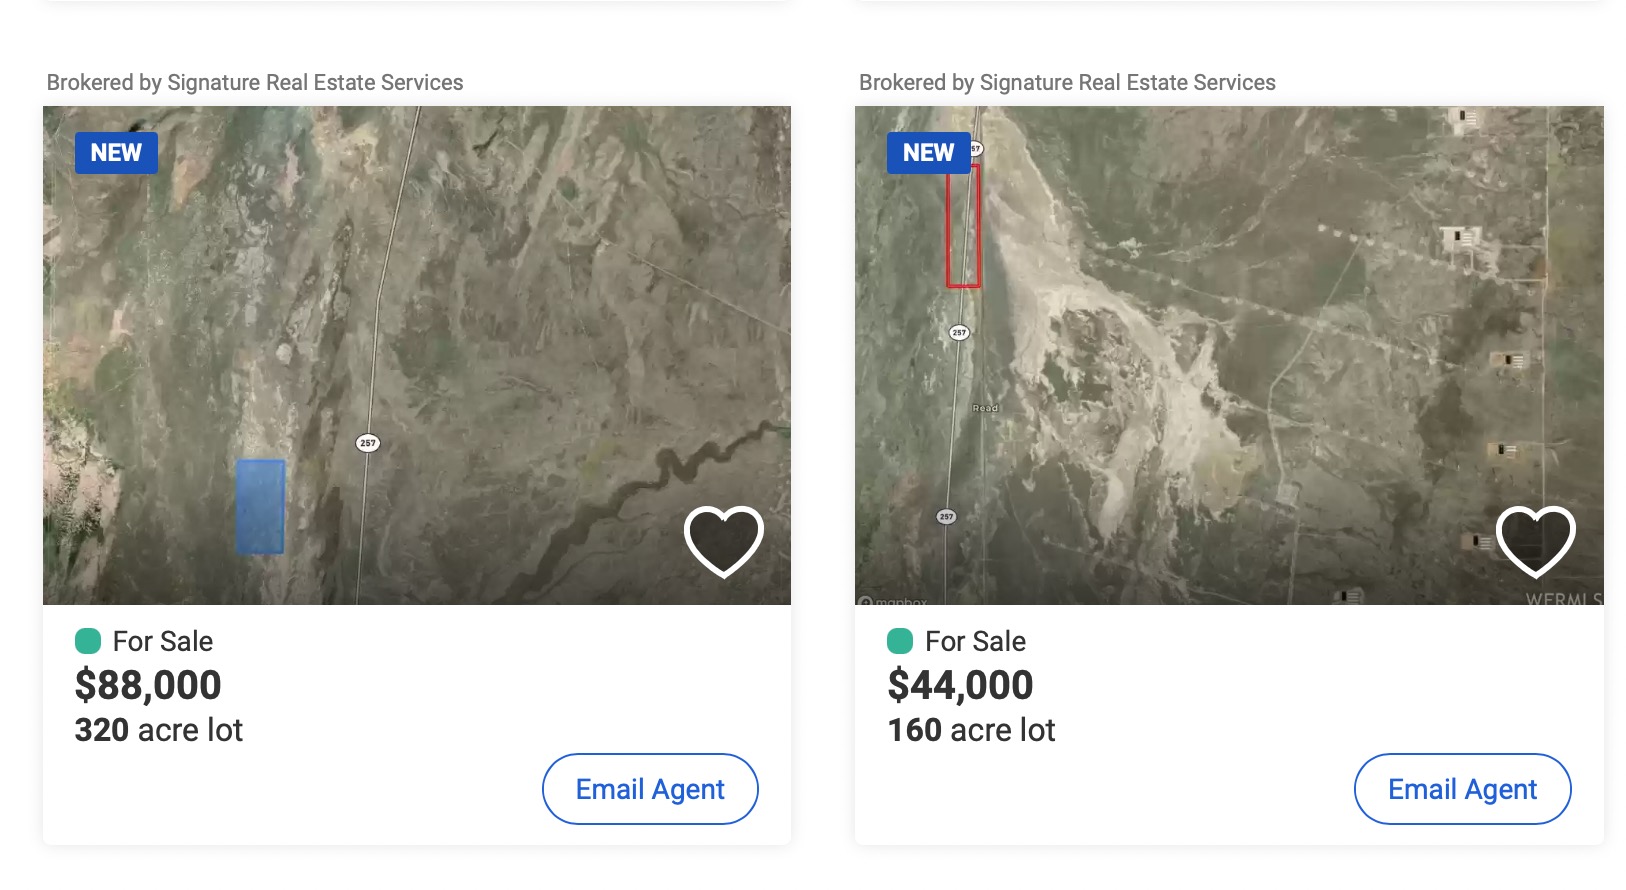Favorite the $44,000 listing via heart
Image resolution: width=1626 pixels, height=890 pixels.
point(1535,541)
